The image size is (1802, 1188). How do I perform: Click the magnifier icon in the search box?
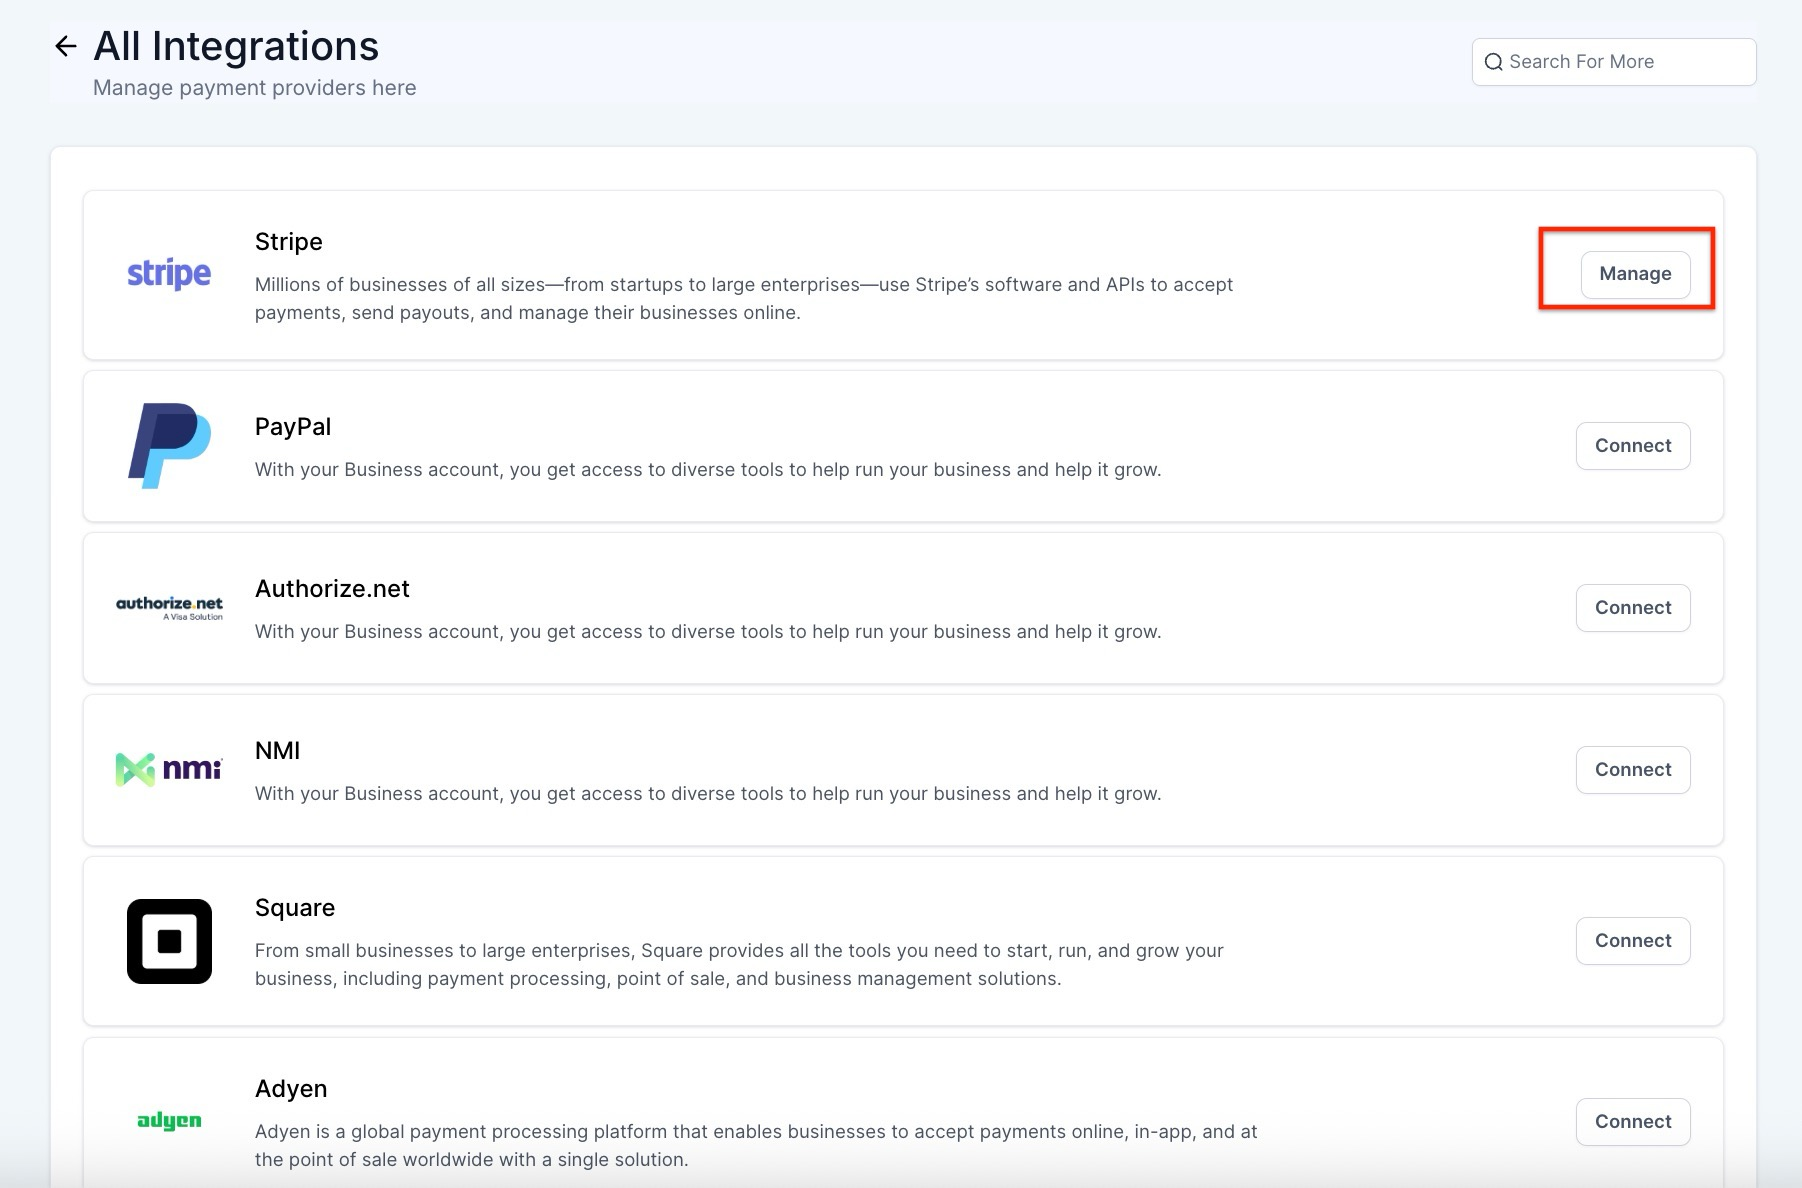click(1494, 62)
